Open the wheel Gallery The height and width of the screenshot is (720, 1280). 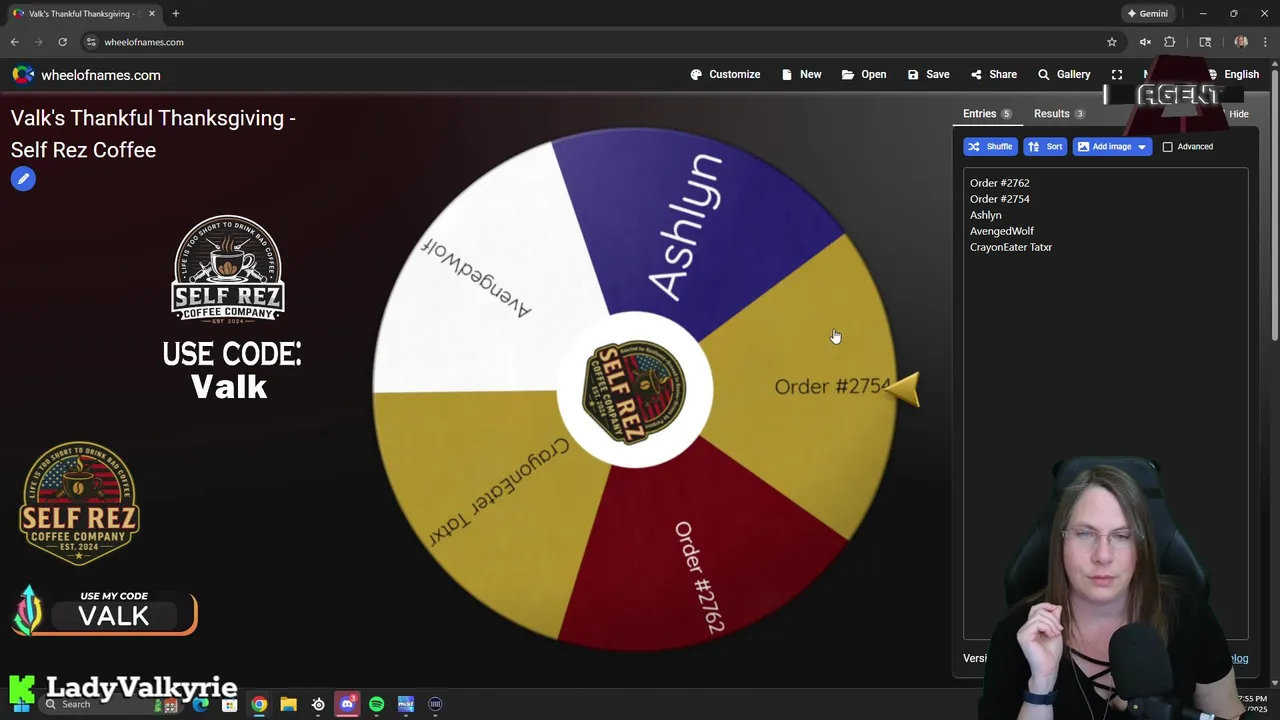1063,75
